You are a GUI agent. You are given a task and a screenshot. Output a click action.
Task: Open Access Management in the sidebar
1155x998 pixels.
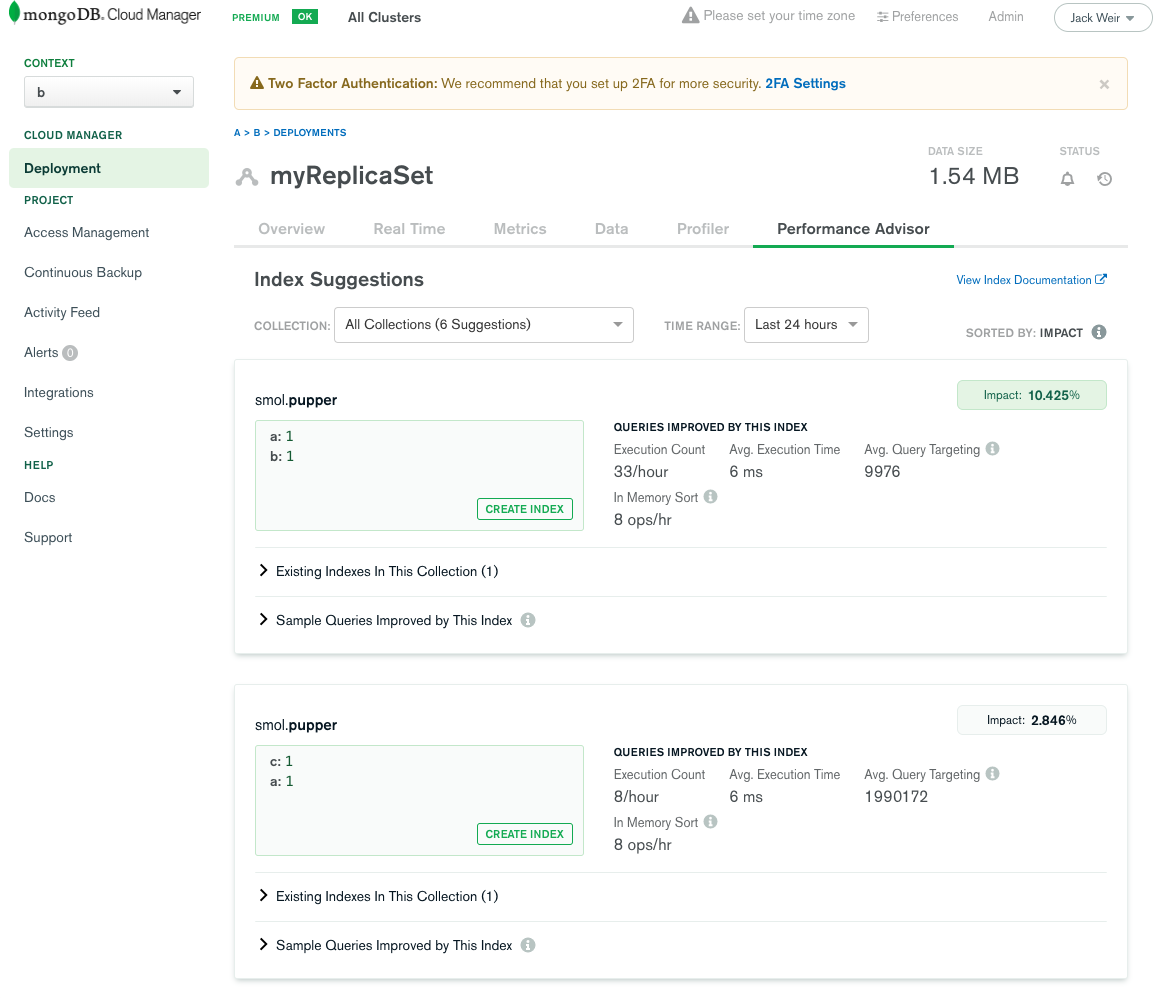[86, 232]
